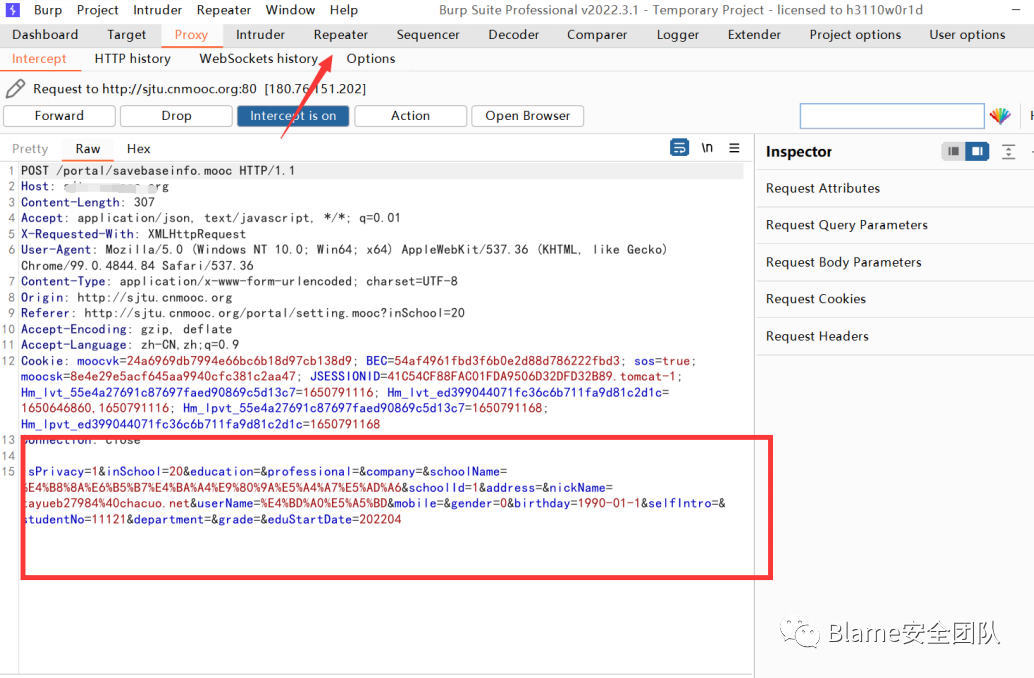Image resolution: width=1034 pixels, height=678 pixels.
Task: Click the Content-Type header line
Action: [239, 282]
